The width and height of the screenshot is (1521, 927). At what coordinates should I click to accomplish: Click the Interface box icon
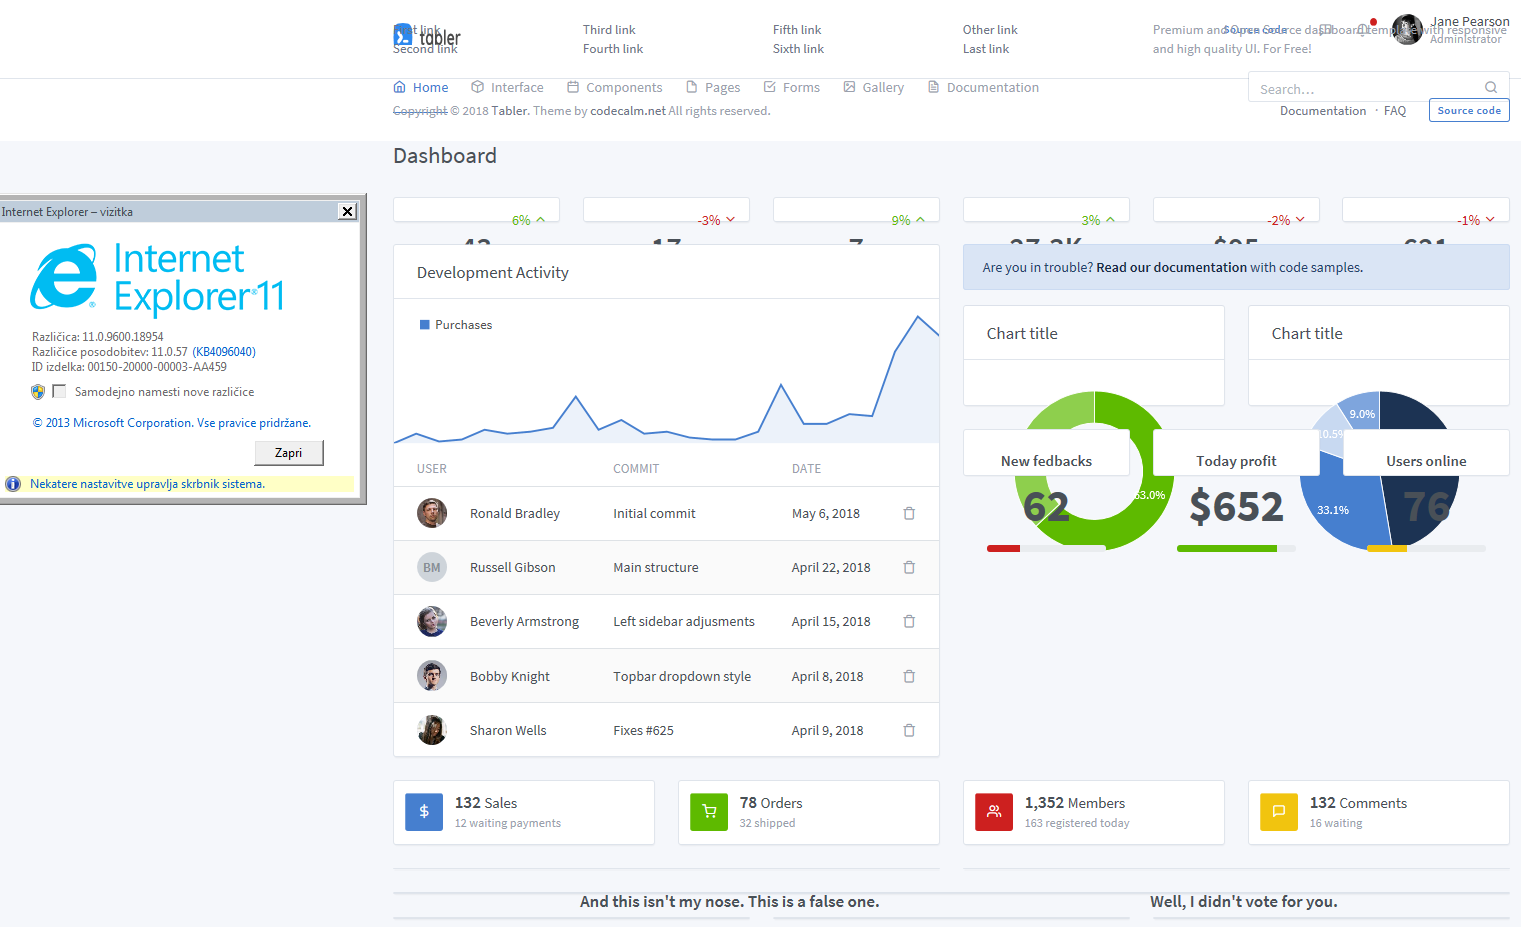pos(477,87)
